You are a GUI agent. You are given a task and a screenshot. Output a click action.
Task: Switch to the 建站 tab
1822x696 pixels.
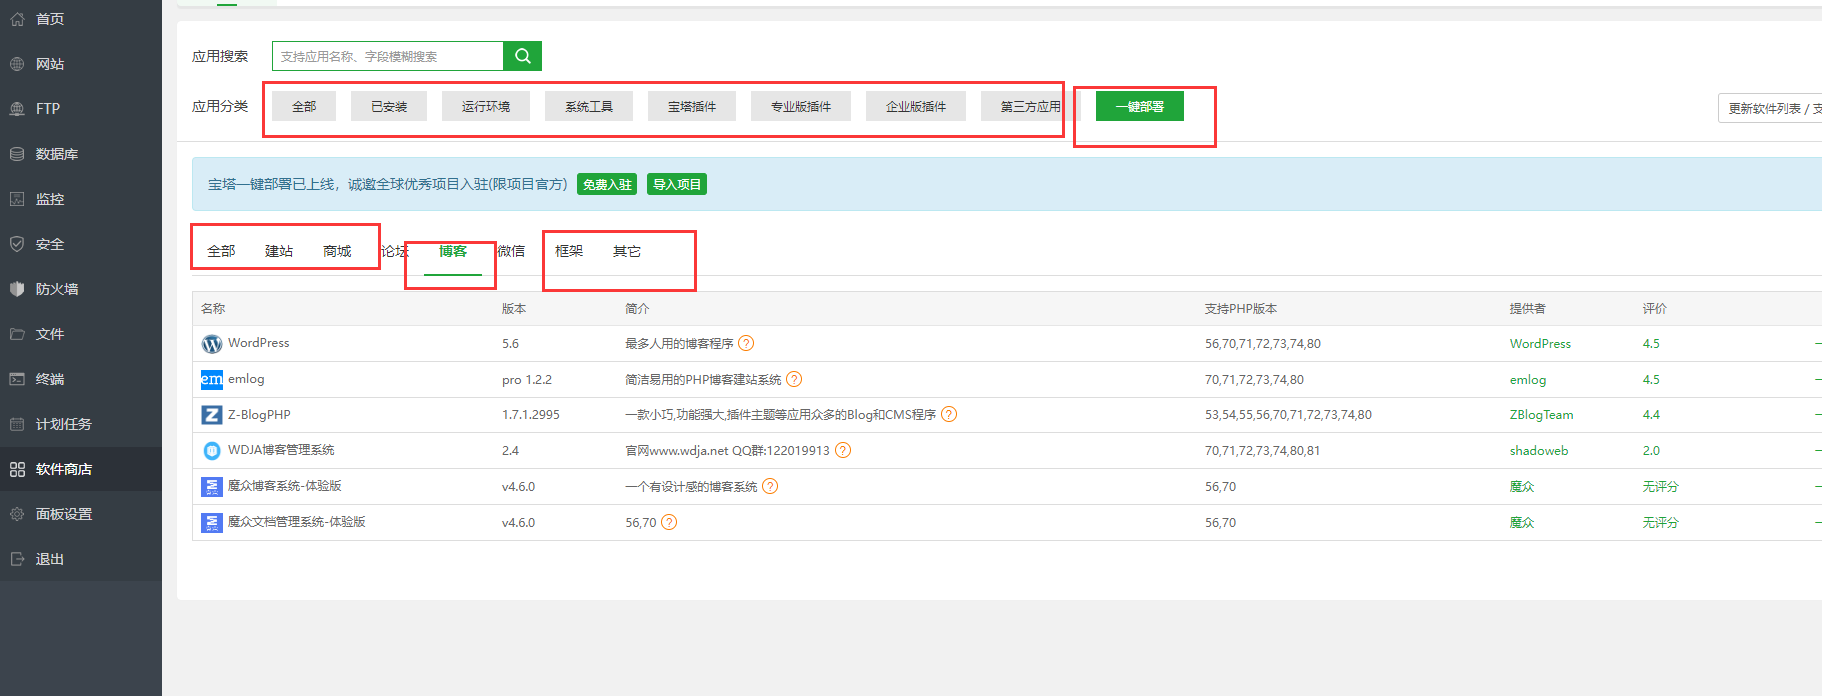point(279,251)
